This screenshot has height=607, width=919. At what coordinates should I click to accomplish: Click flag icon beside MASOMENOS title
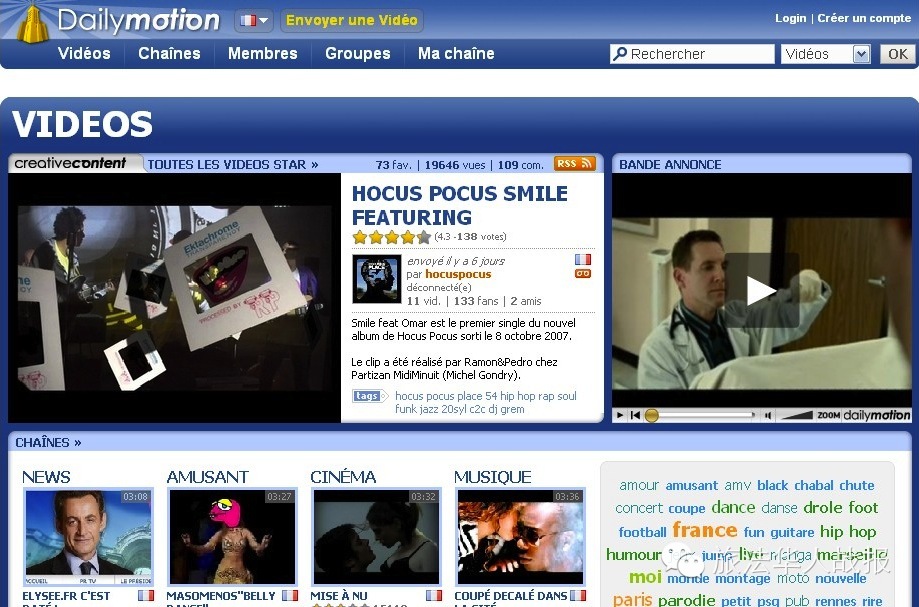[290, 595]
